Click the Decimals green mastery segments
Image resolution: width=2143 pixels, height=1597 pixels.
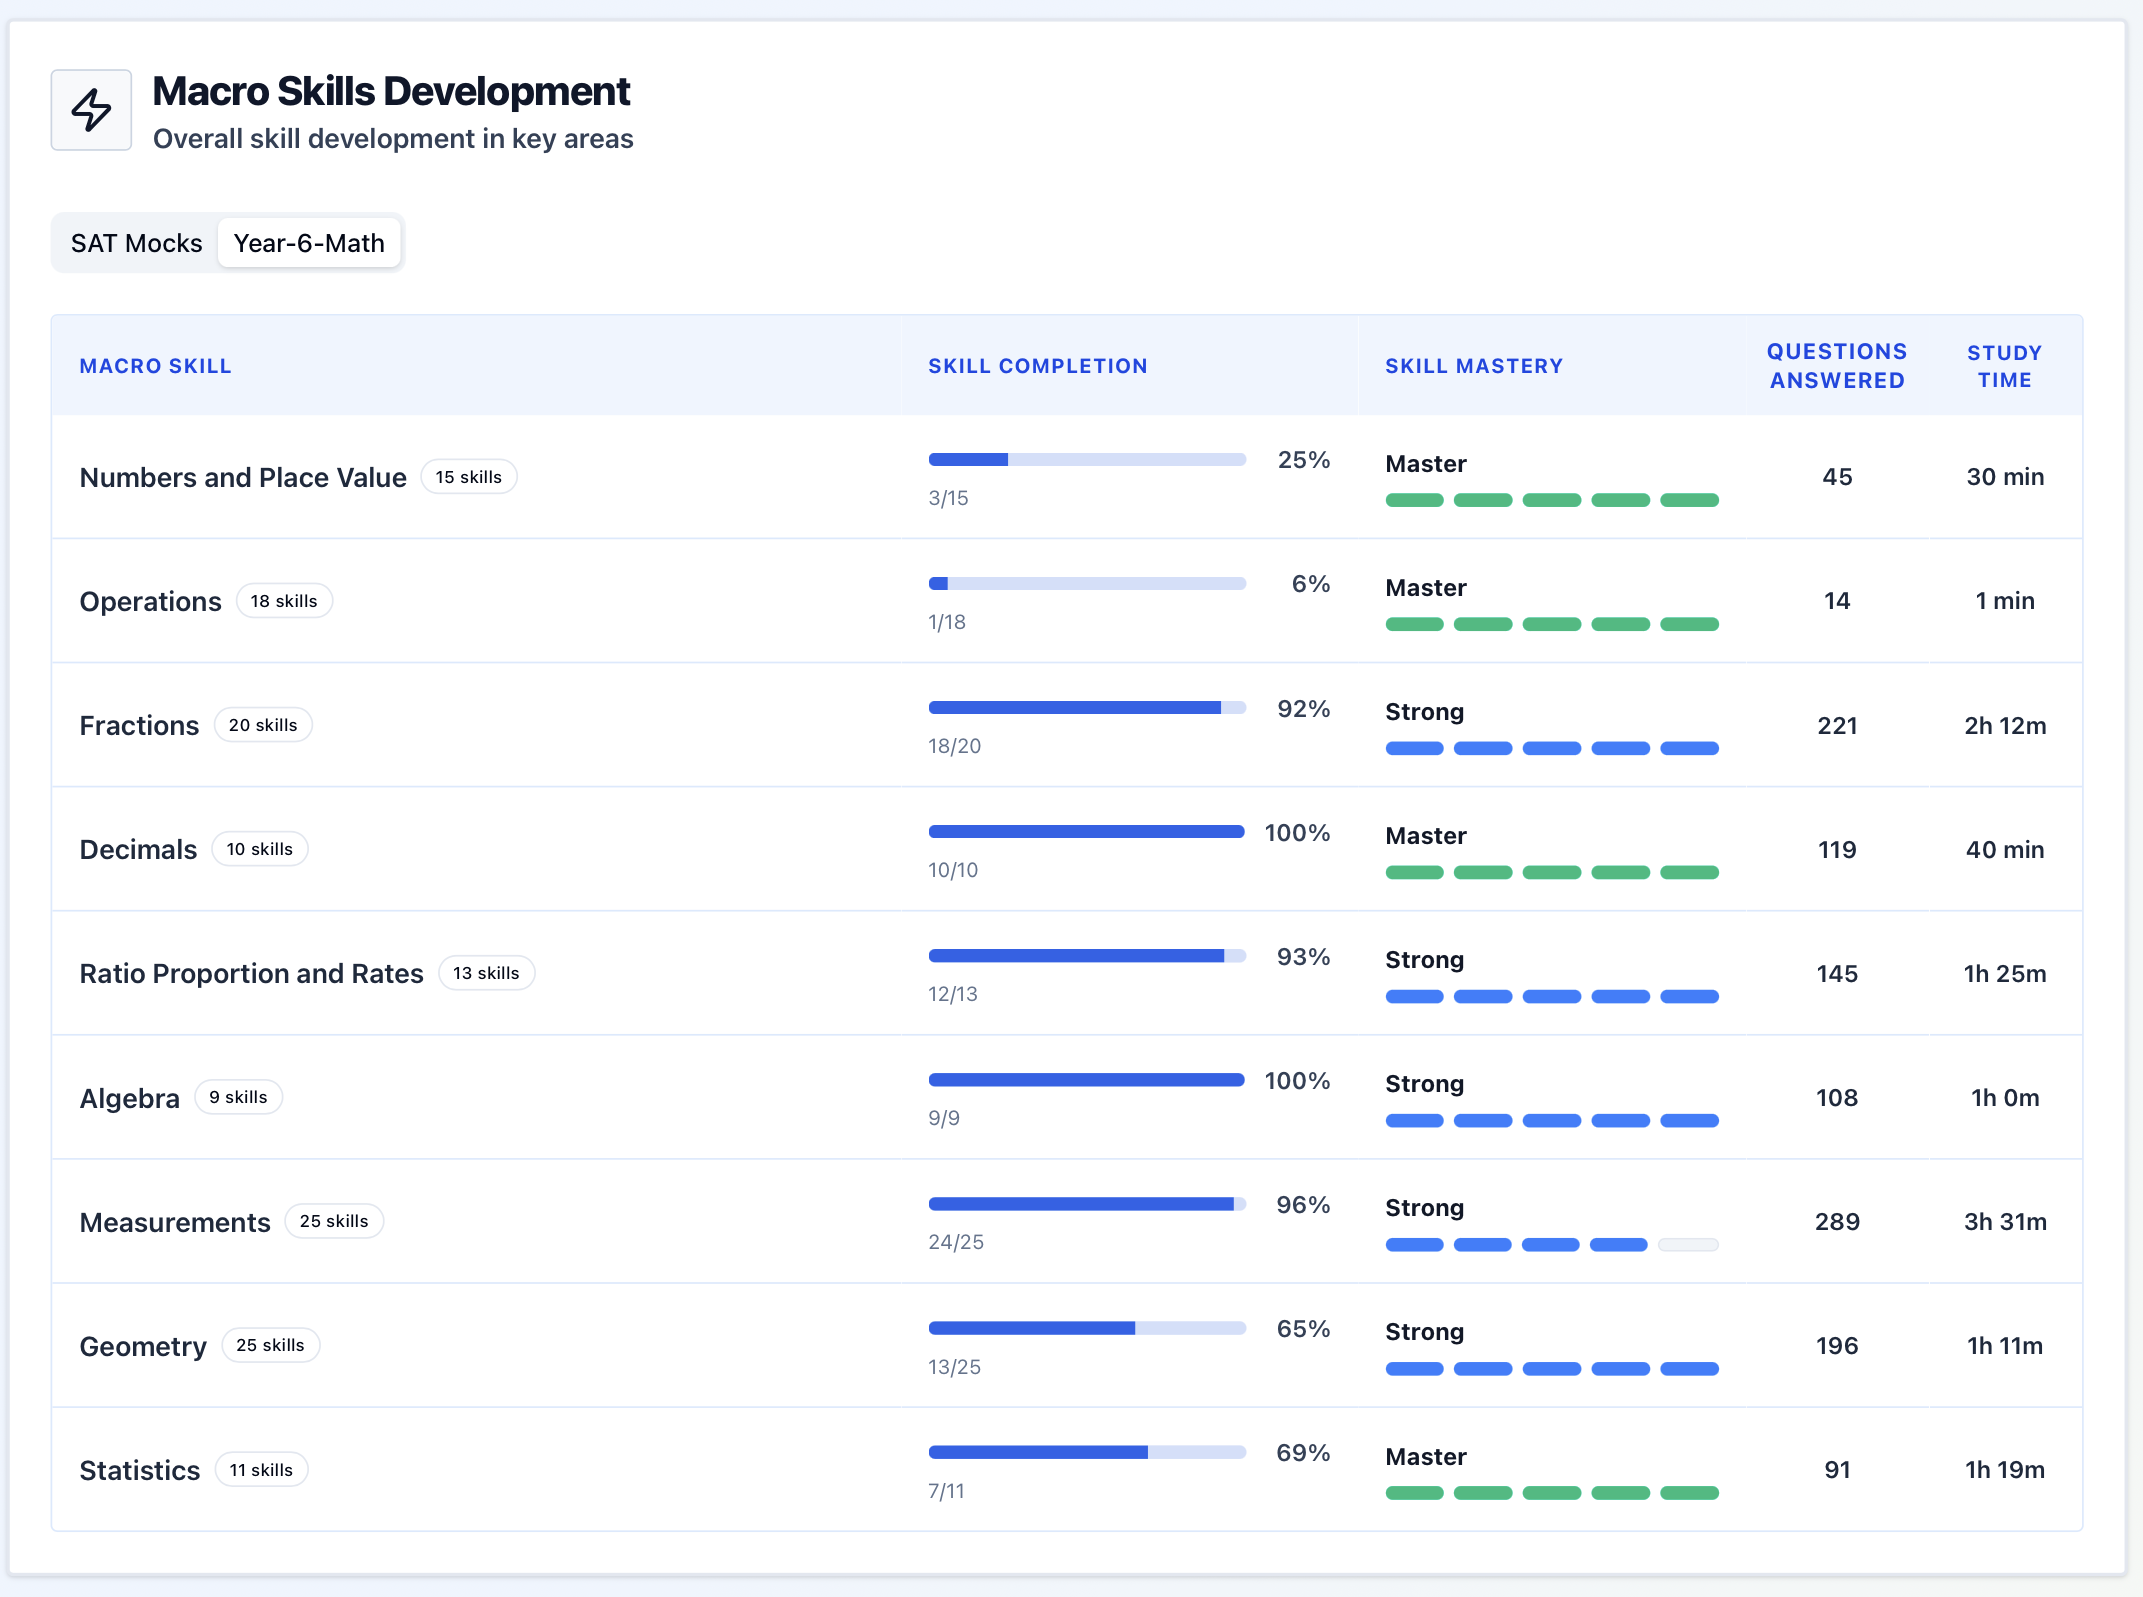1552,873
